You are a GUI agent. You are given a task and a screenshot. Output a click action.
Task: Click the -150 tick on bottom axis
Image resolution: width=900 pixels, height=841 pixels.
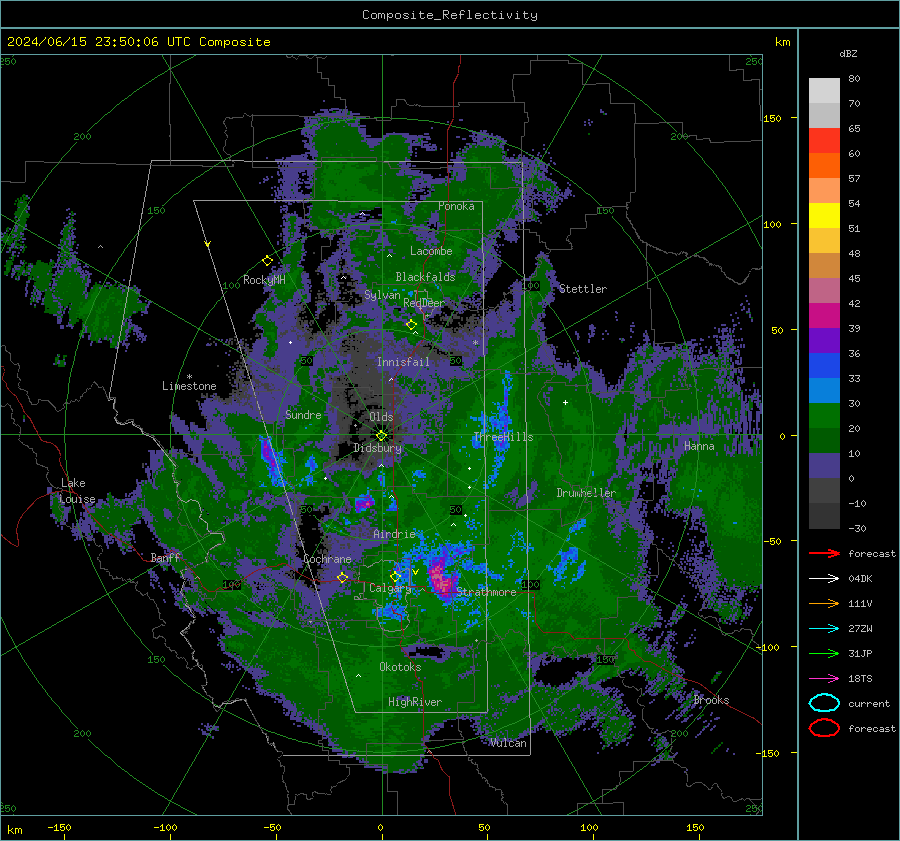tap(59, 827)
